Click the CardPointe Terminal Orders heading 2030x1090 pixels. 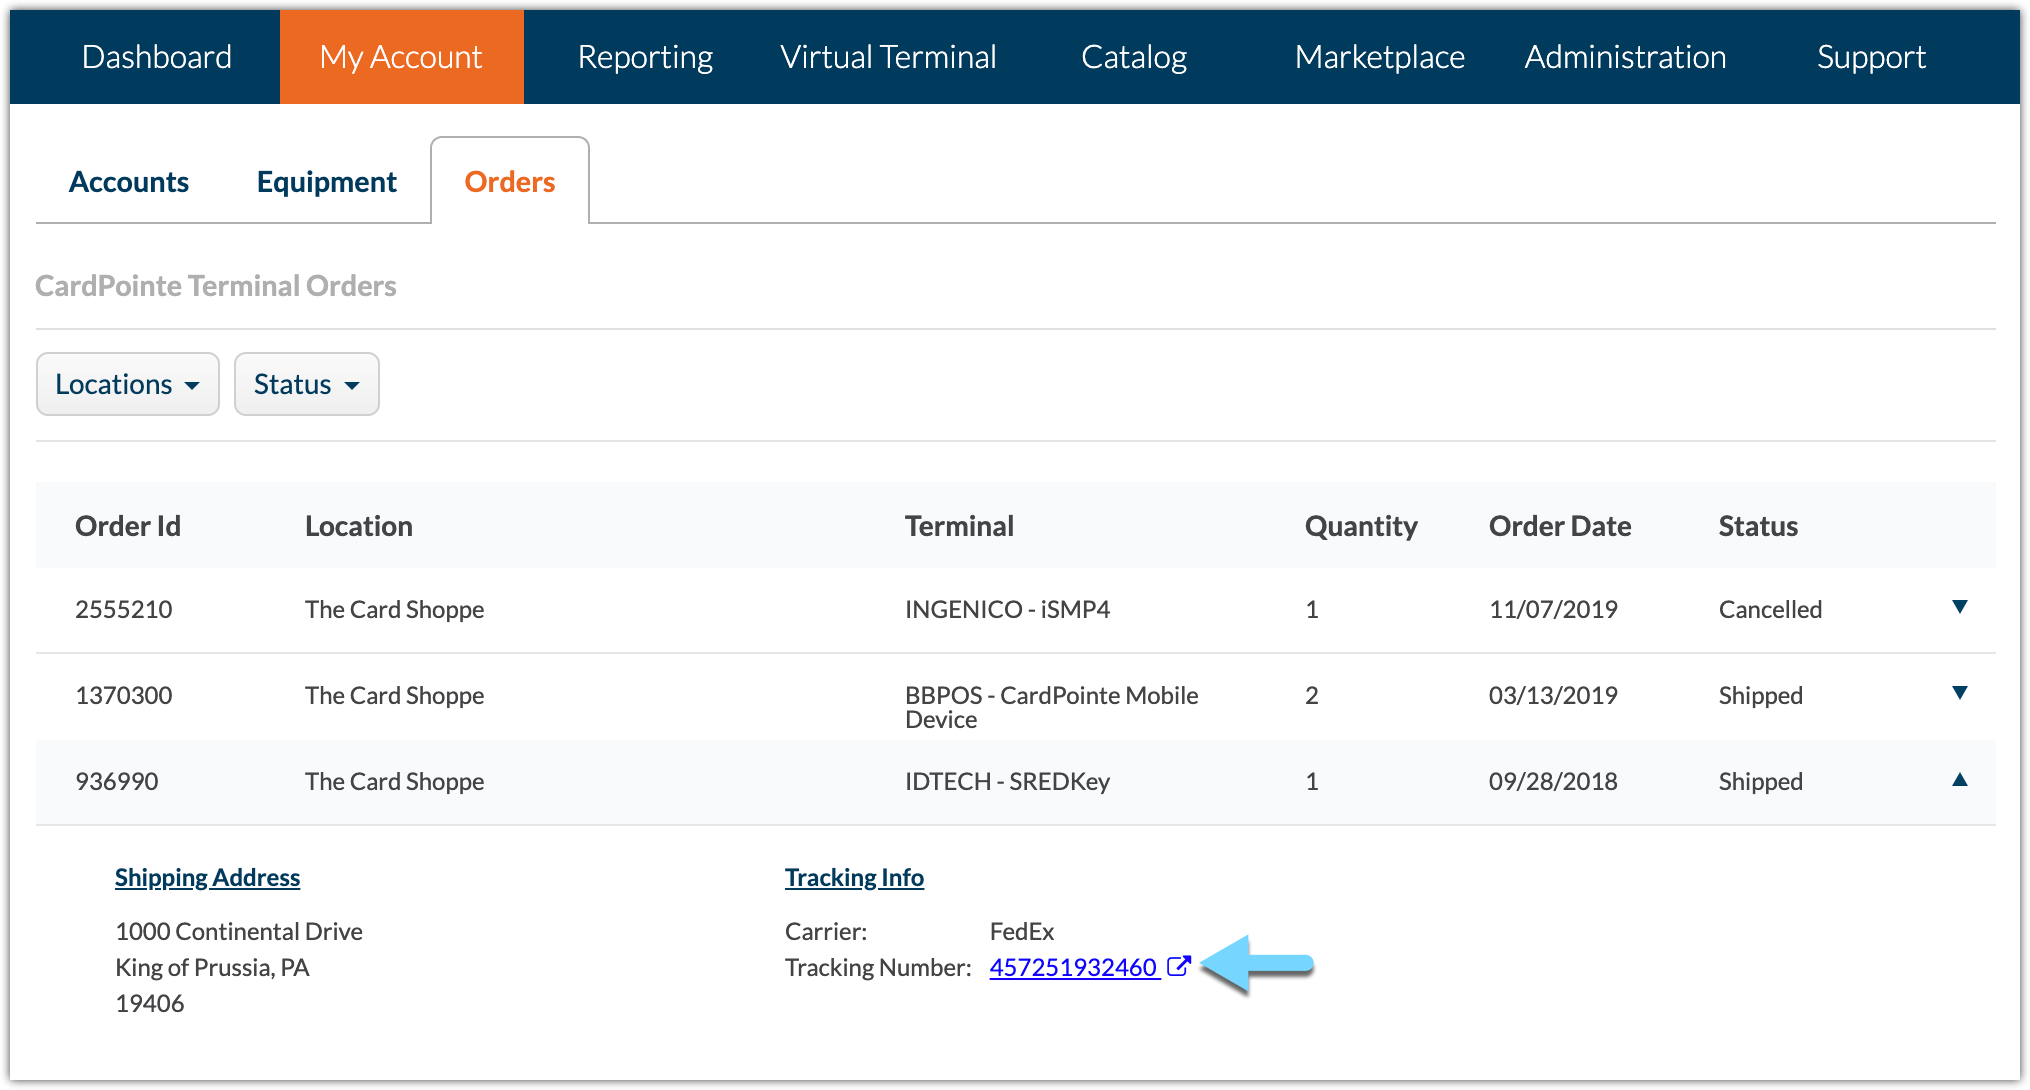point(216,286)
